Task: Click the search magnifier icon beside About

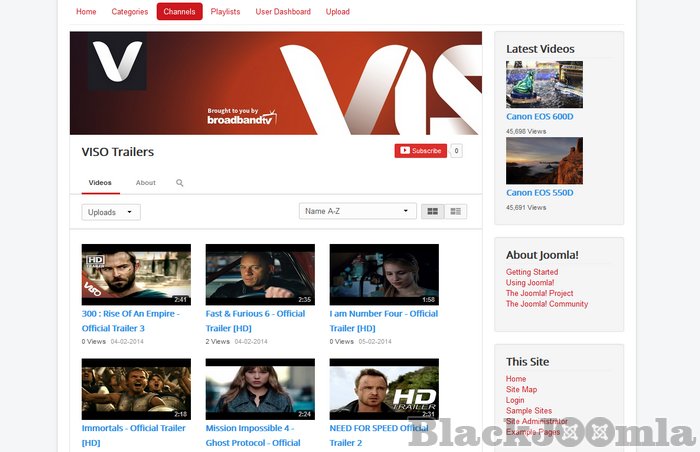Action: [180, 183]
